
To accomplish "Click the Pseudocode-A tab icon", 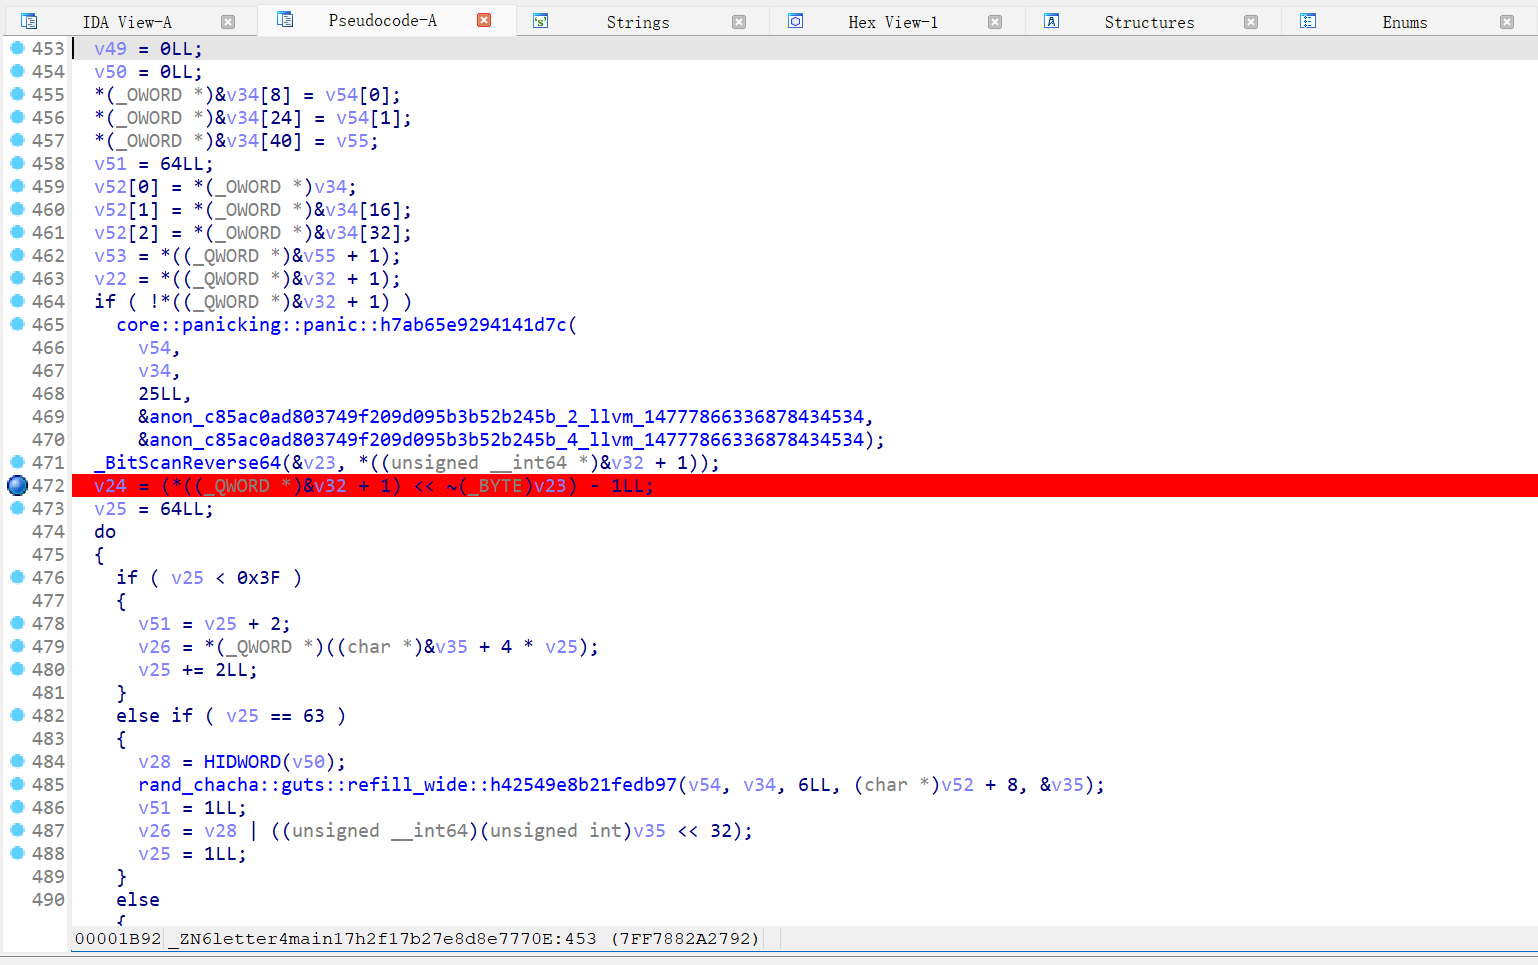I will [x=285, y=20].
